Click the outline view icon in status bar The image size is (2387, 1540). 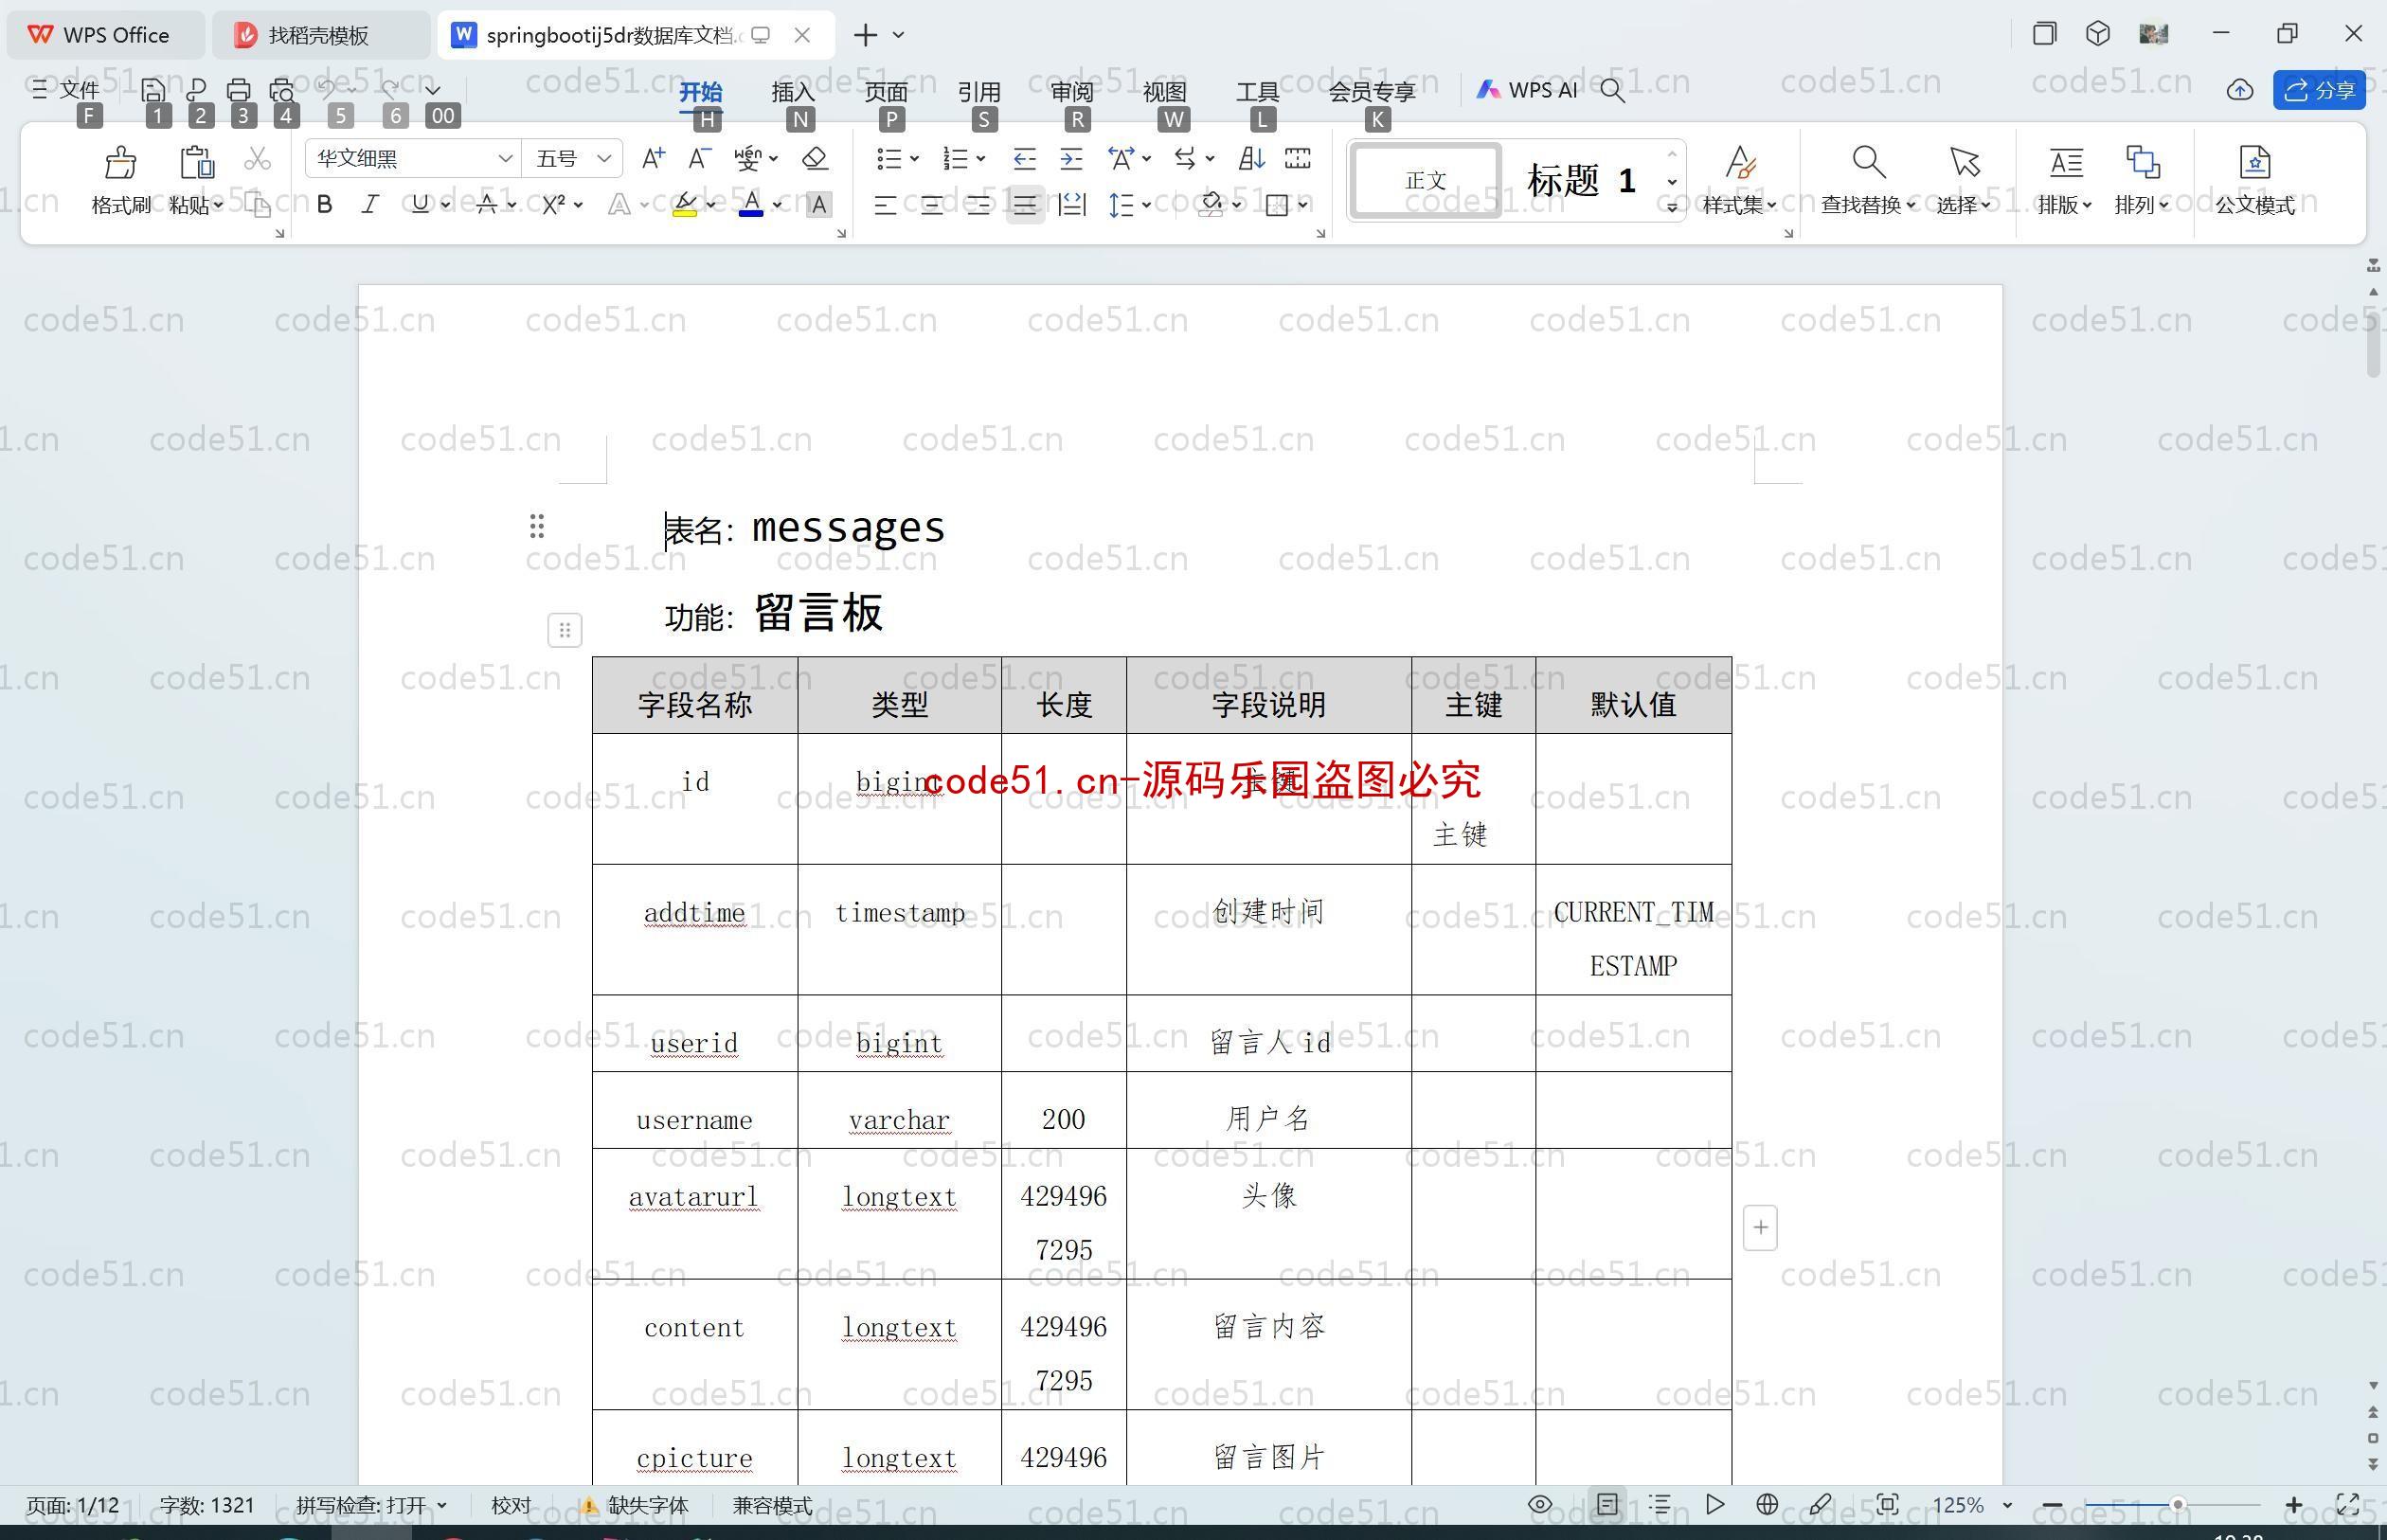point(1660,1505)
